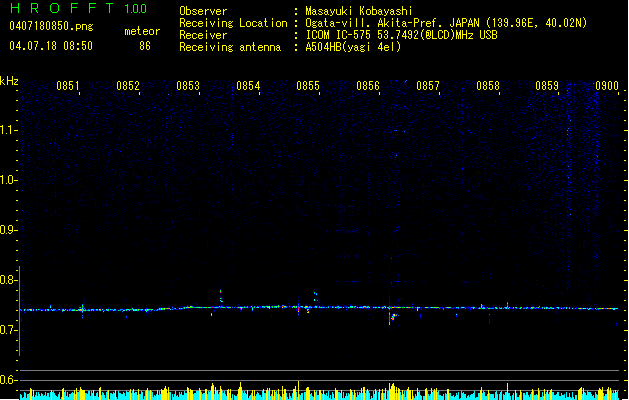
Task: Click the meteor label
Action: coord(142,31)
